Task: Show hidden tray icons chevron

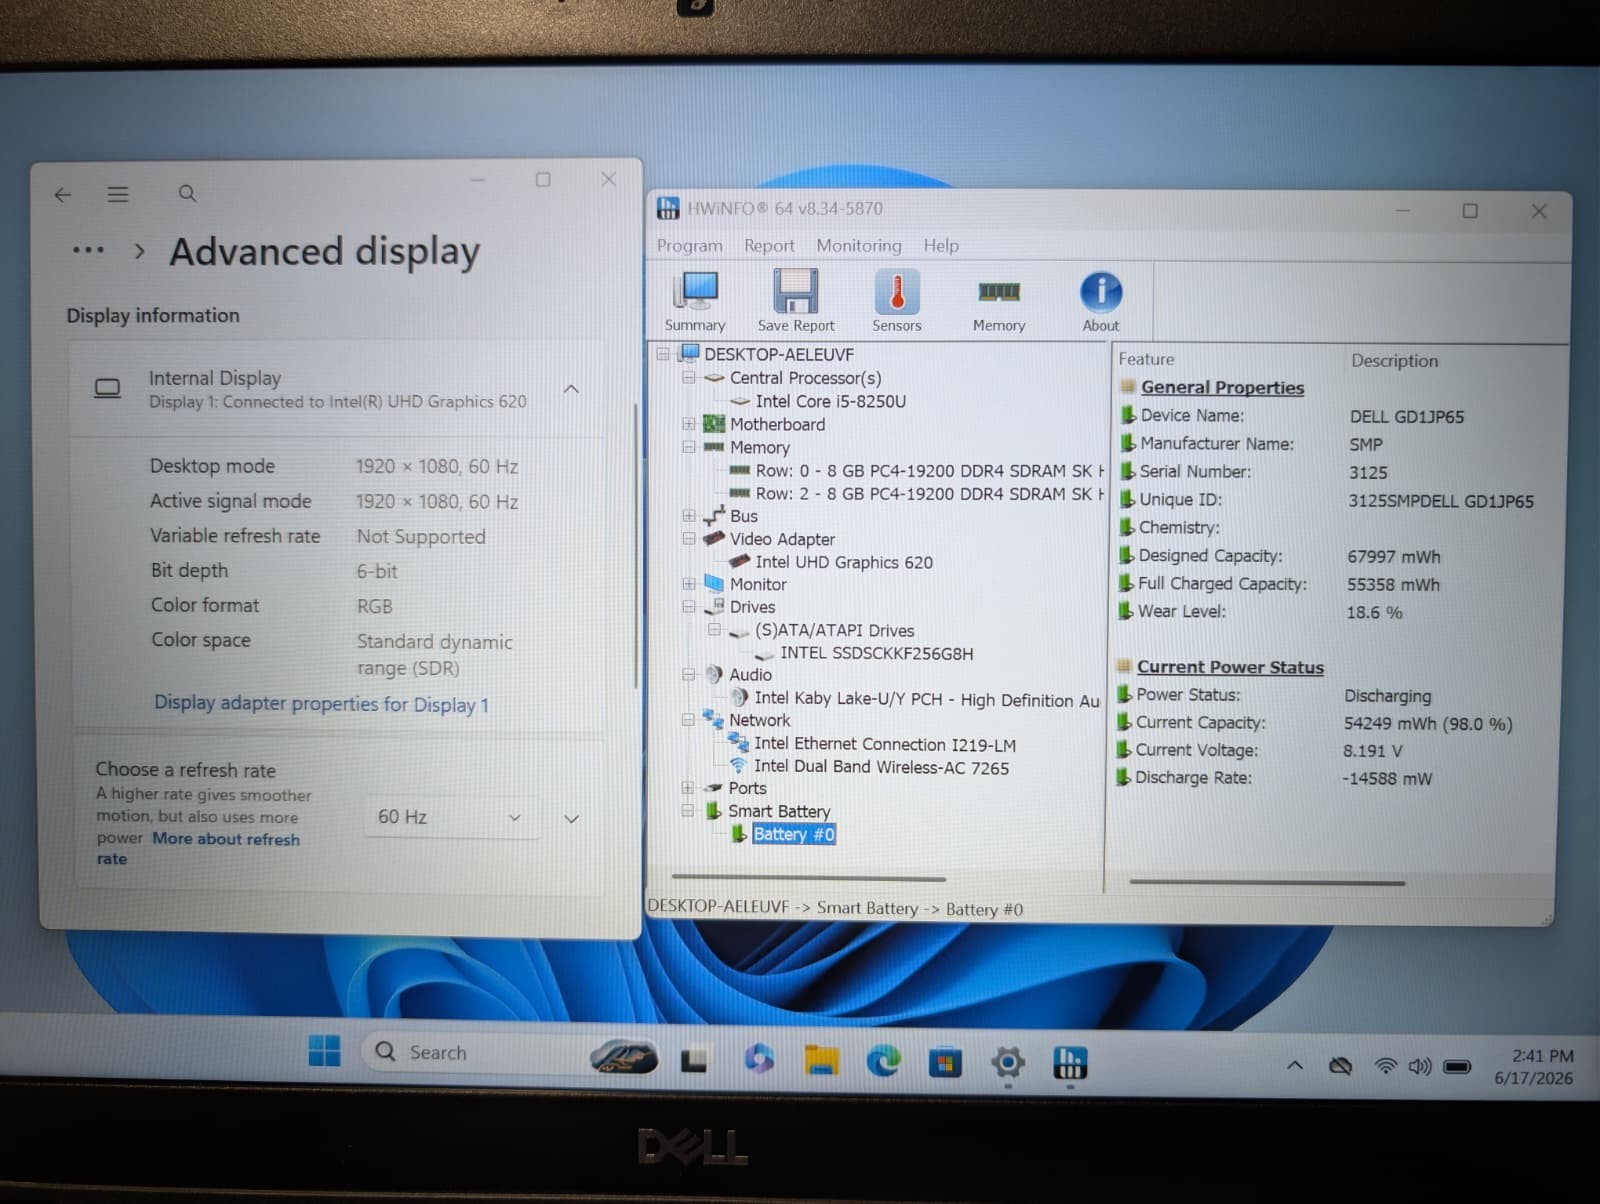Action: point(1295,1066)
